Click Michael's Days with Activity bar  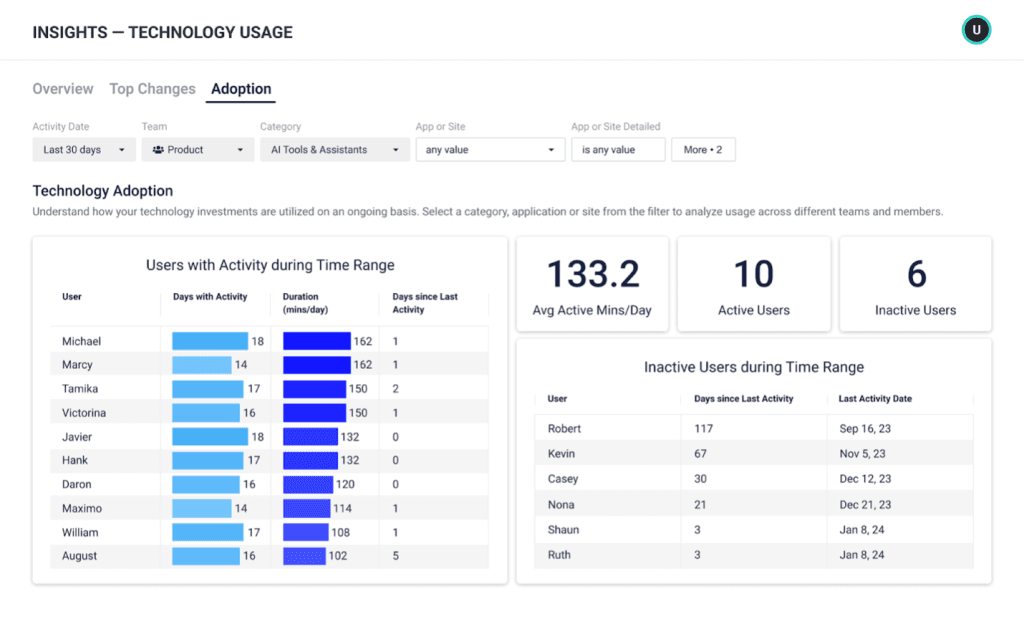(x=210, y=341)
